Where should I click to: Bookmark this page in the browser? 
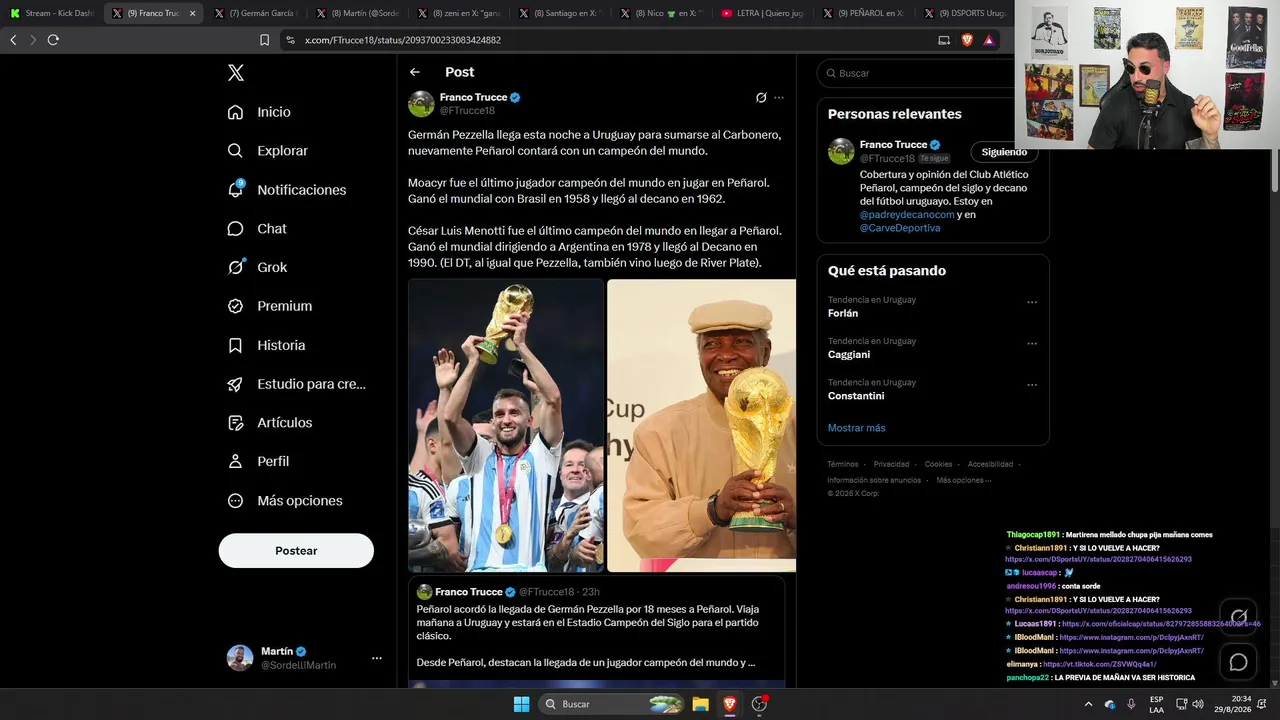pos(264,40)
